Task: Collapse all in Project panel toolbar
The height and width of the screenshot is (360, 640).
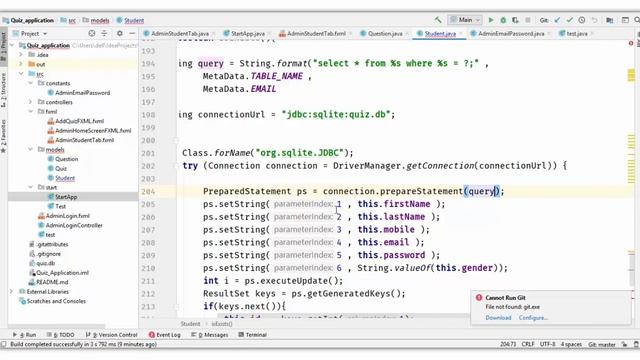Action: [104, 33]
